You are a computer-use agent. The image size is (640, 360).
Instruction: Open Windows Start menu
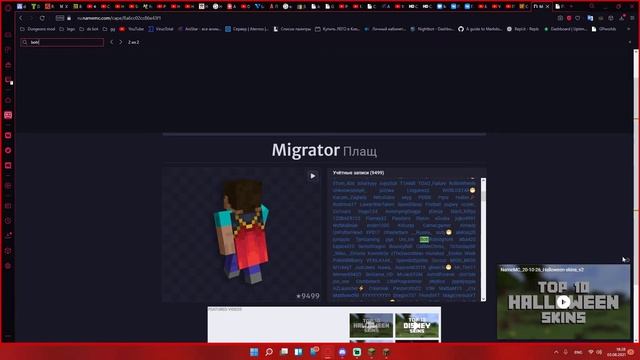(254, 352)
